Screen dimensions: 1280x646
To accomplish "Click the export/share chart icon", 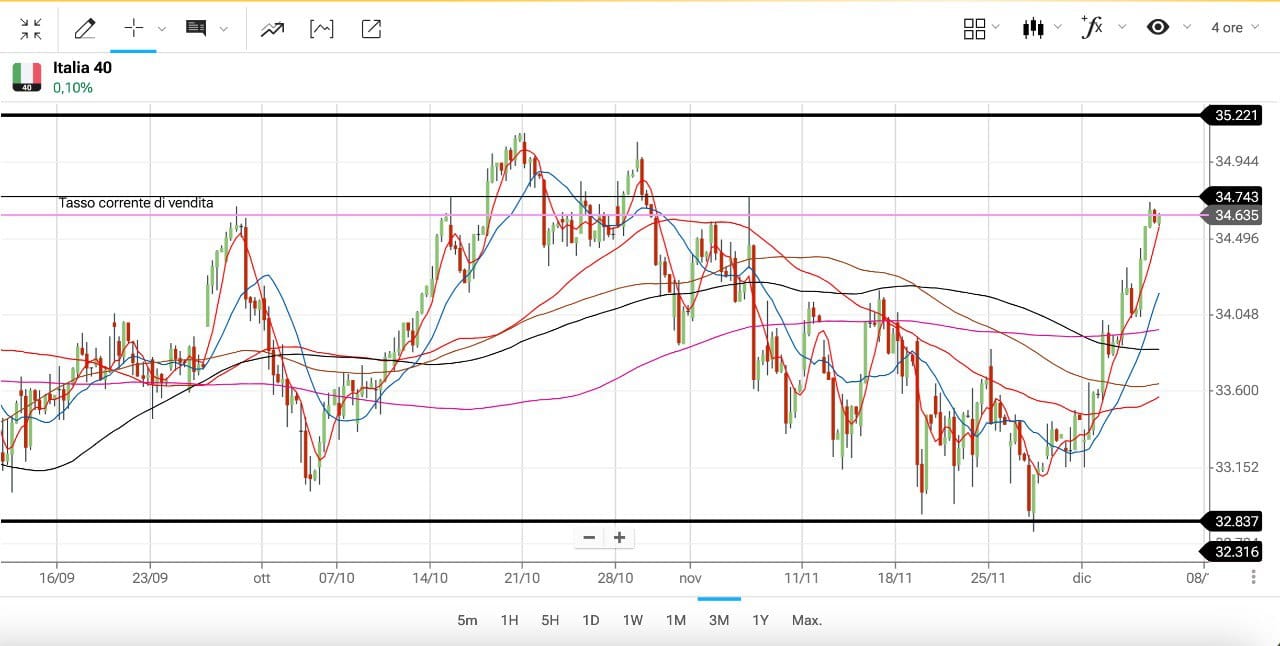I will point(371,28).
